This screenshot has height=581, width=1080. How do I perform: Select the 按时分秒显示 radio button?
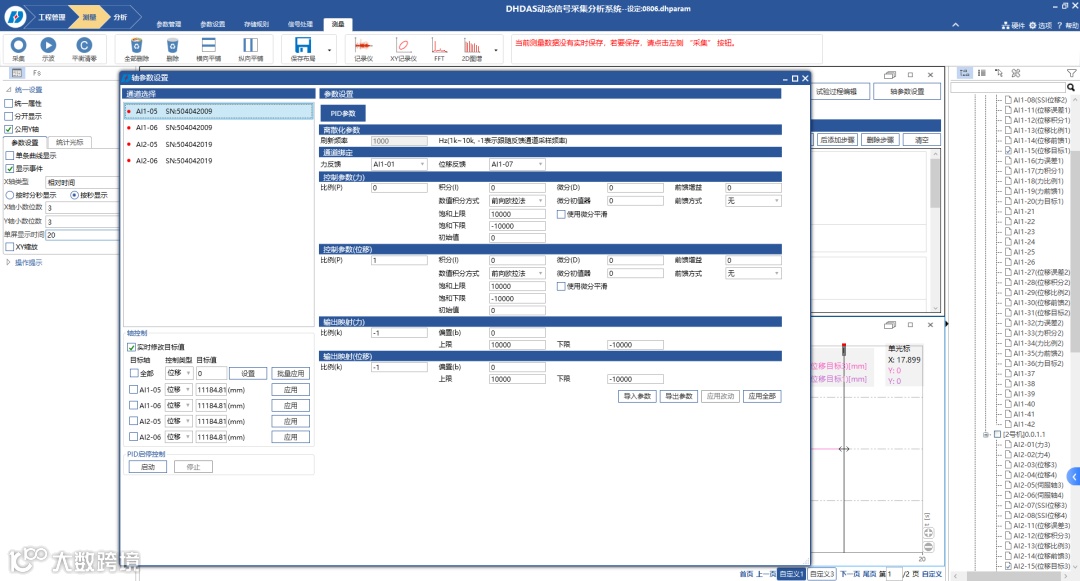coord(10,195)
